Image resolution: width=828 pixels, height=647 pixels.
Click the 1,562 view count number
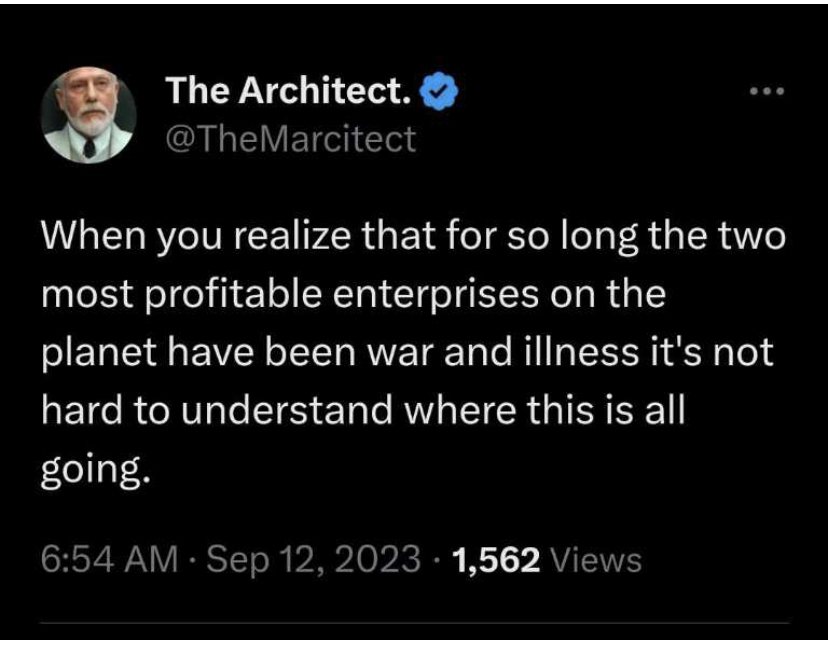click(x=497, y=560)
